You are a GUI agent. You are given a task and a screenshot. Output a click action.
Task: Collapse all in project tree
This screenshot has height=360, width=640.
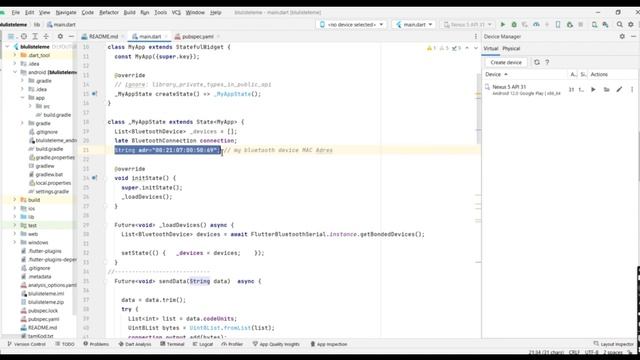click(46, 36)
